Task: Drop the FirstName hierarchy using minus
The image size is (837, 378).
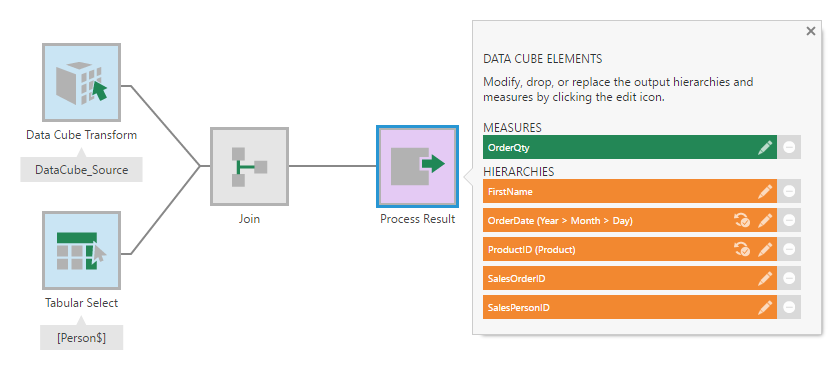Action: (789, 191)
